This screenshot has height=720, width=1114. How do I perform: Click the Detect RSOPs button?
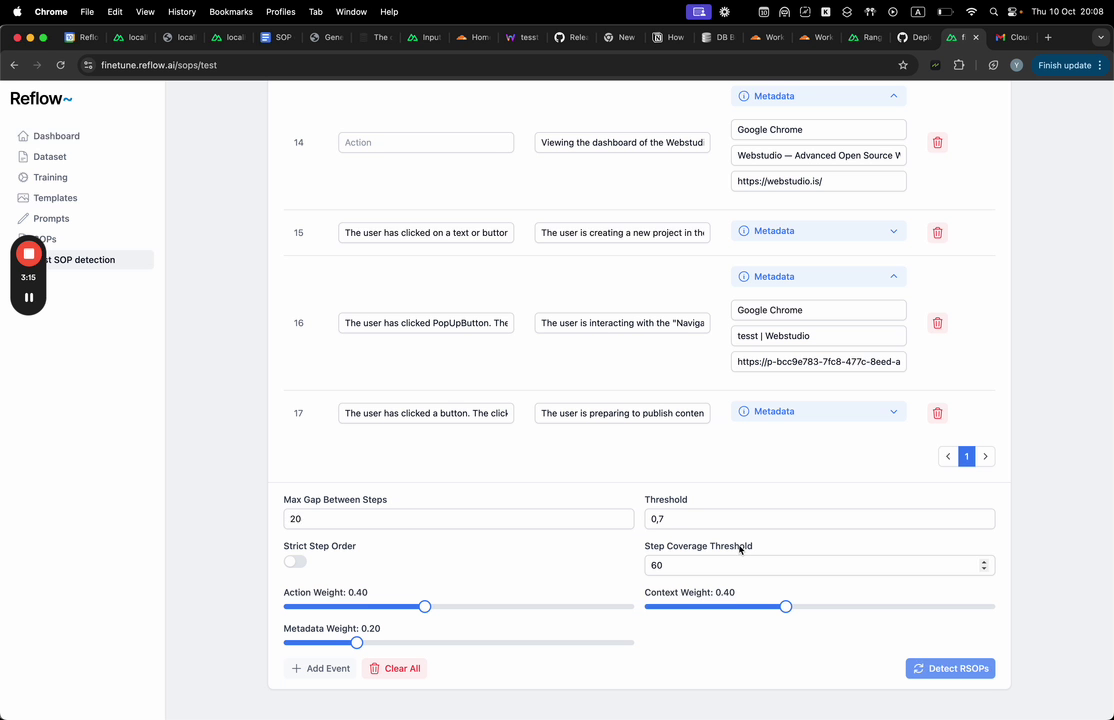pos(950,668)
